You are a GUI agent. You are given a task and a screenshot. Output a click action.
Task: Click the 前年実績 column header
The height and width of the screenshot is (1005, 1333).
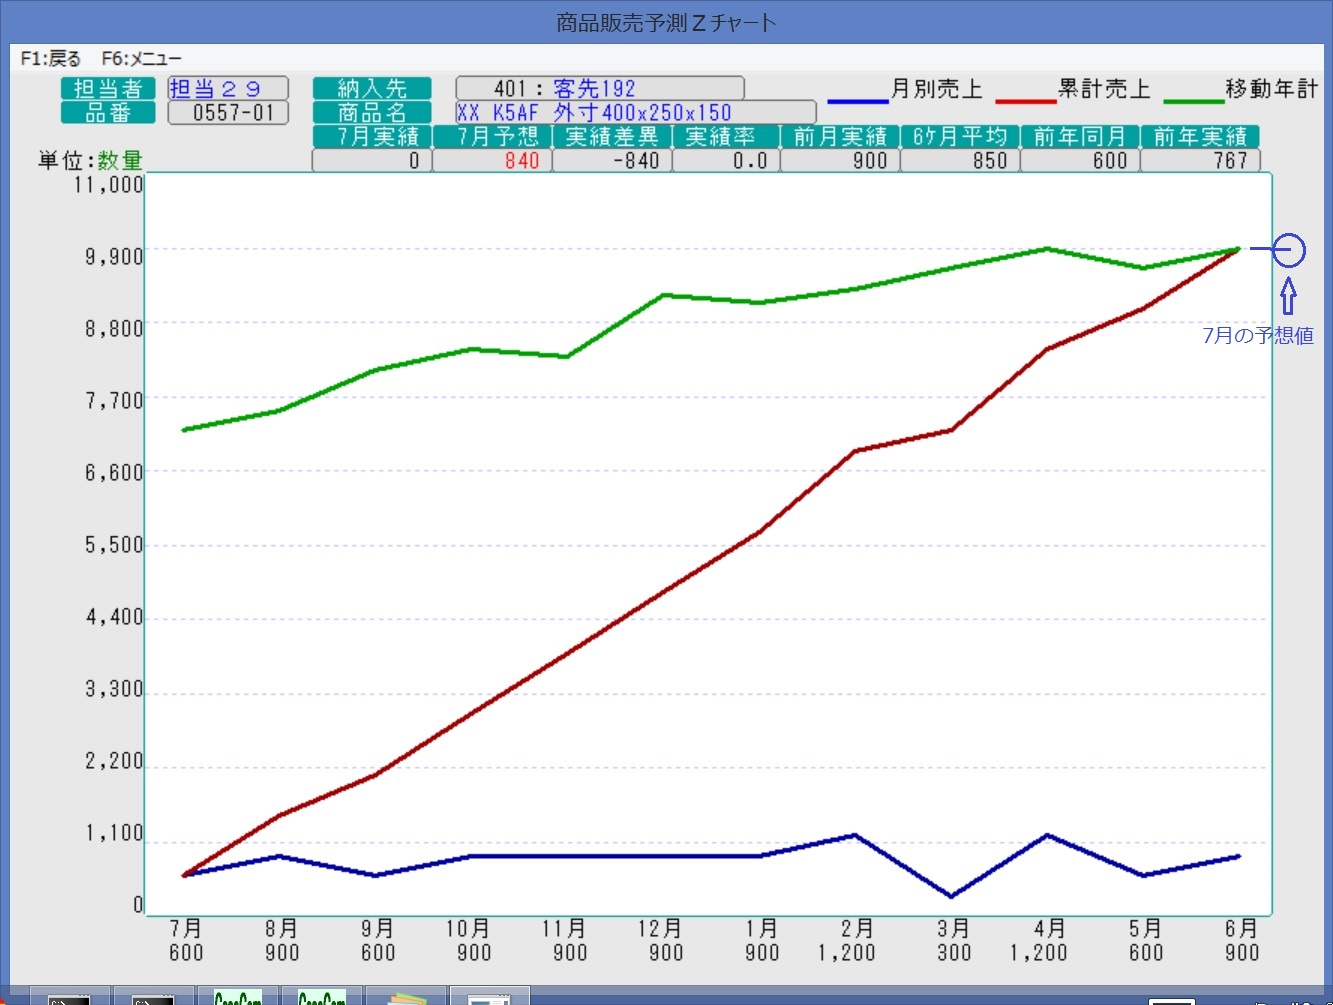[x=1200, y=137]
